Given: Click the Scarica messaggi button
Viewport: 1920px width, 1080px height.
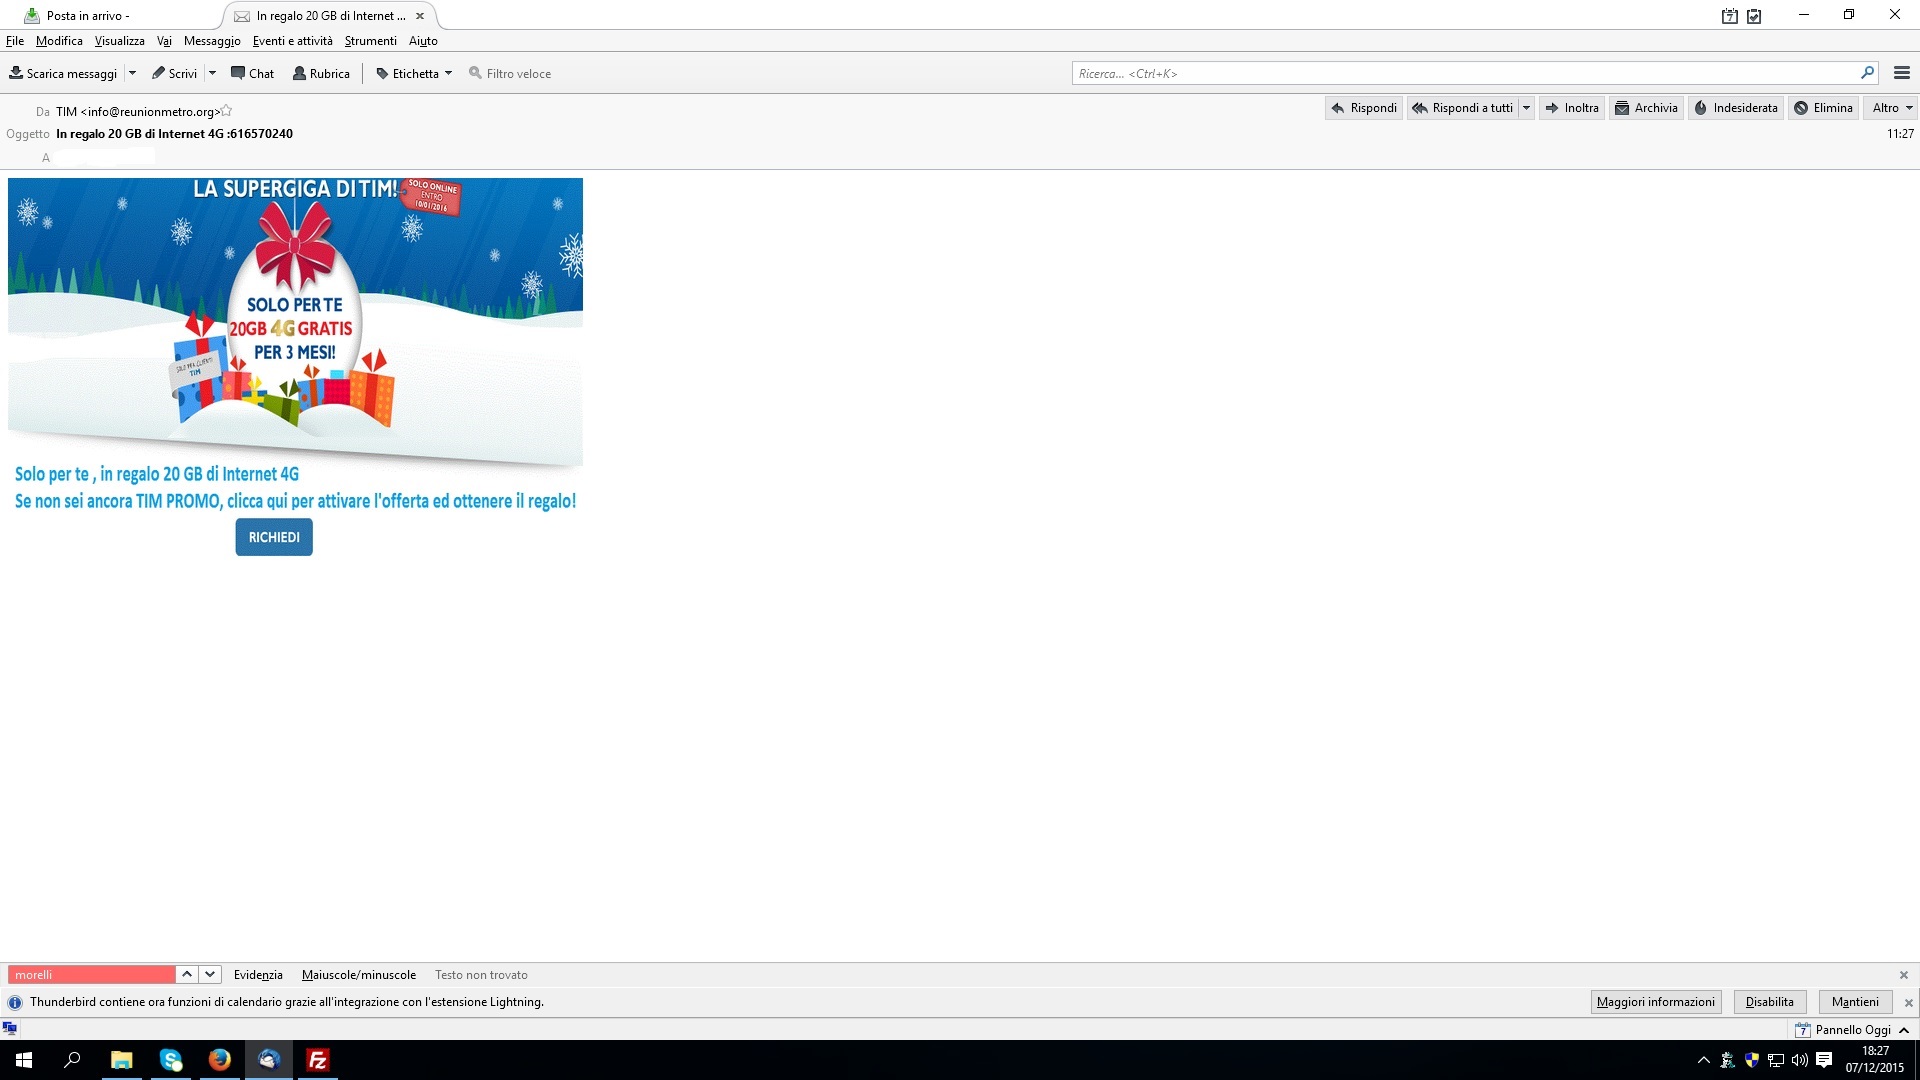Looking at the screenshot, I should click(63, 73).
